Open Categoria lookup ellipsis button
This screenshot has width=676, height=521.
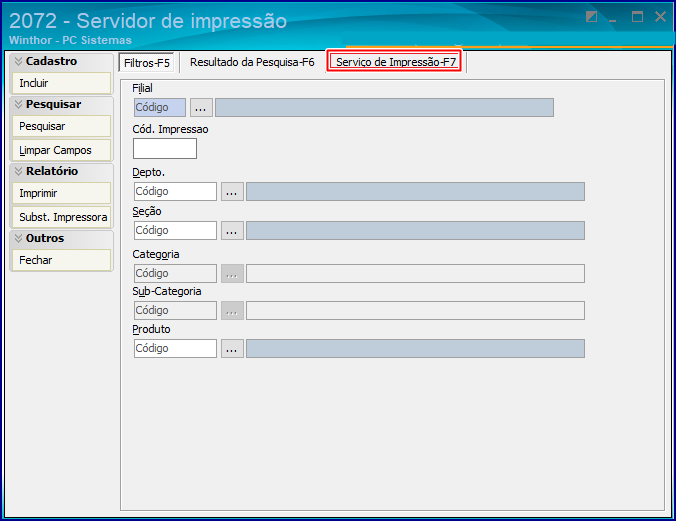tap(232, 273)
